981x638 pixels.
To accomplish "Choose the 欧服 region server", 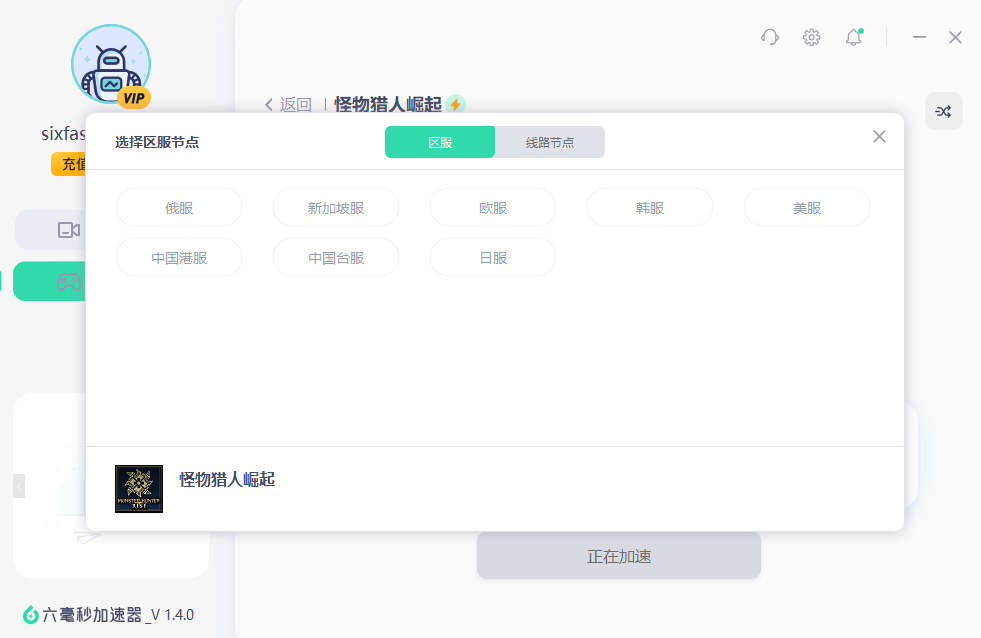I will pos(493,208).
